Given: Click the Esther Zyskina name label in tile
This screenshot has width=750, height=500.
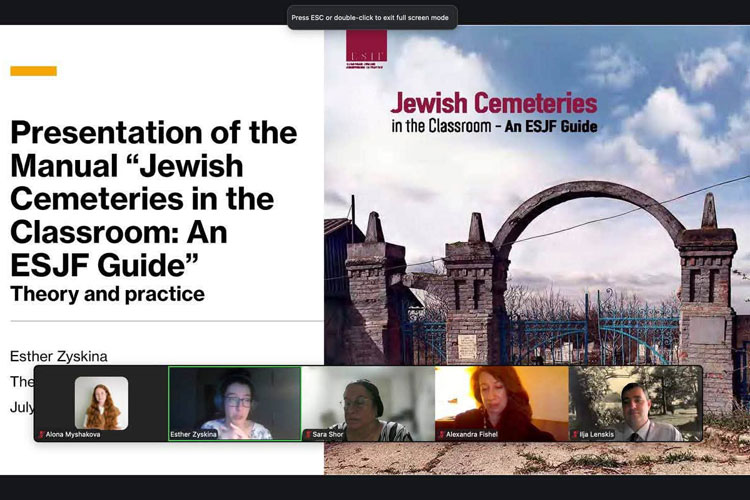Looking at the screenshot, I should (194, 434).
